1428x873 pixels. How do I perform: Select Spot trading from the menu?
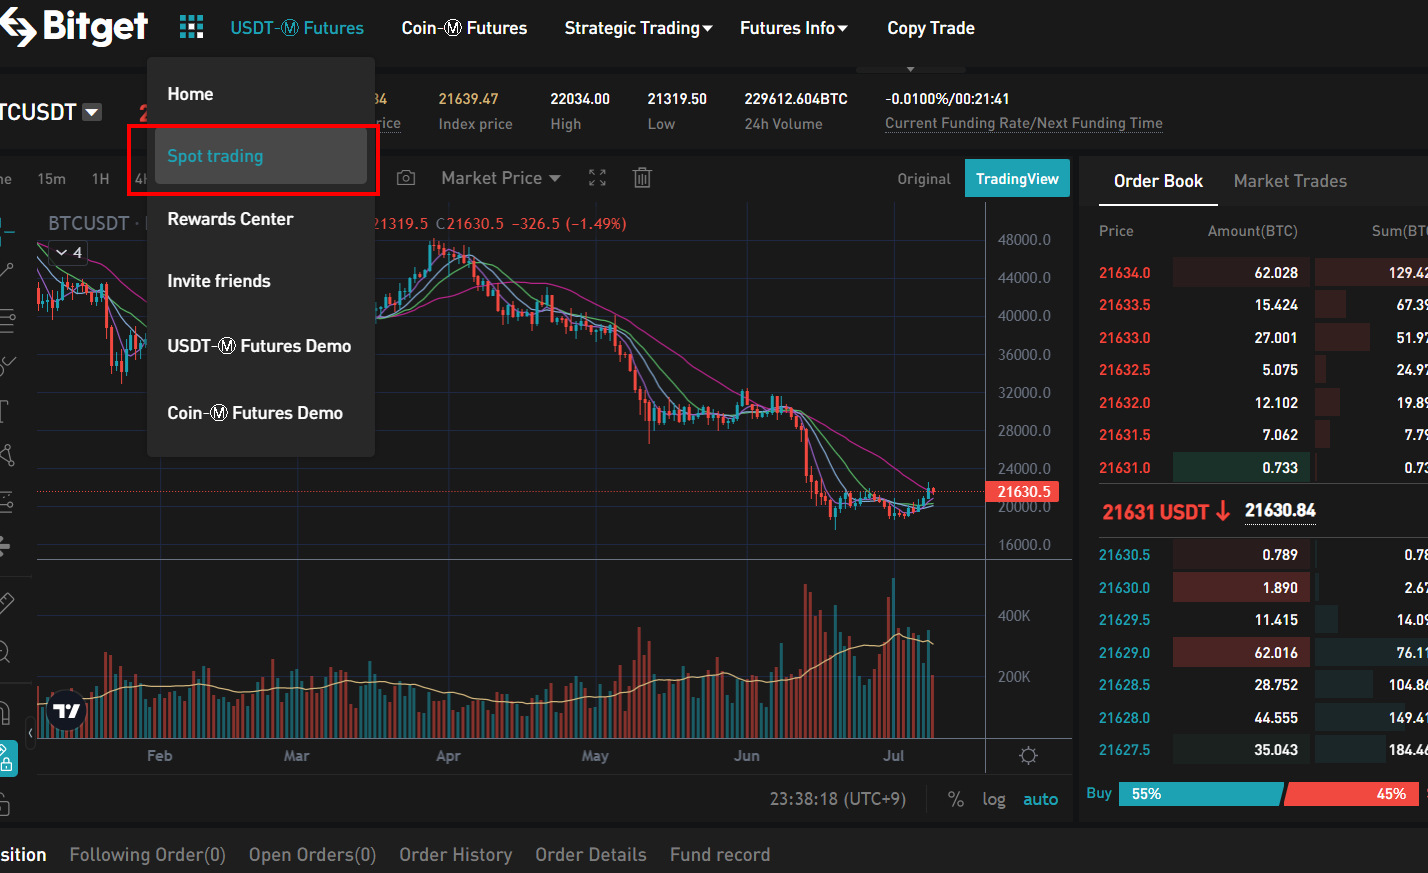261,156
